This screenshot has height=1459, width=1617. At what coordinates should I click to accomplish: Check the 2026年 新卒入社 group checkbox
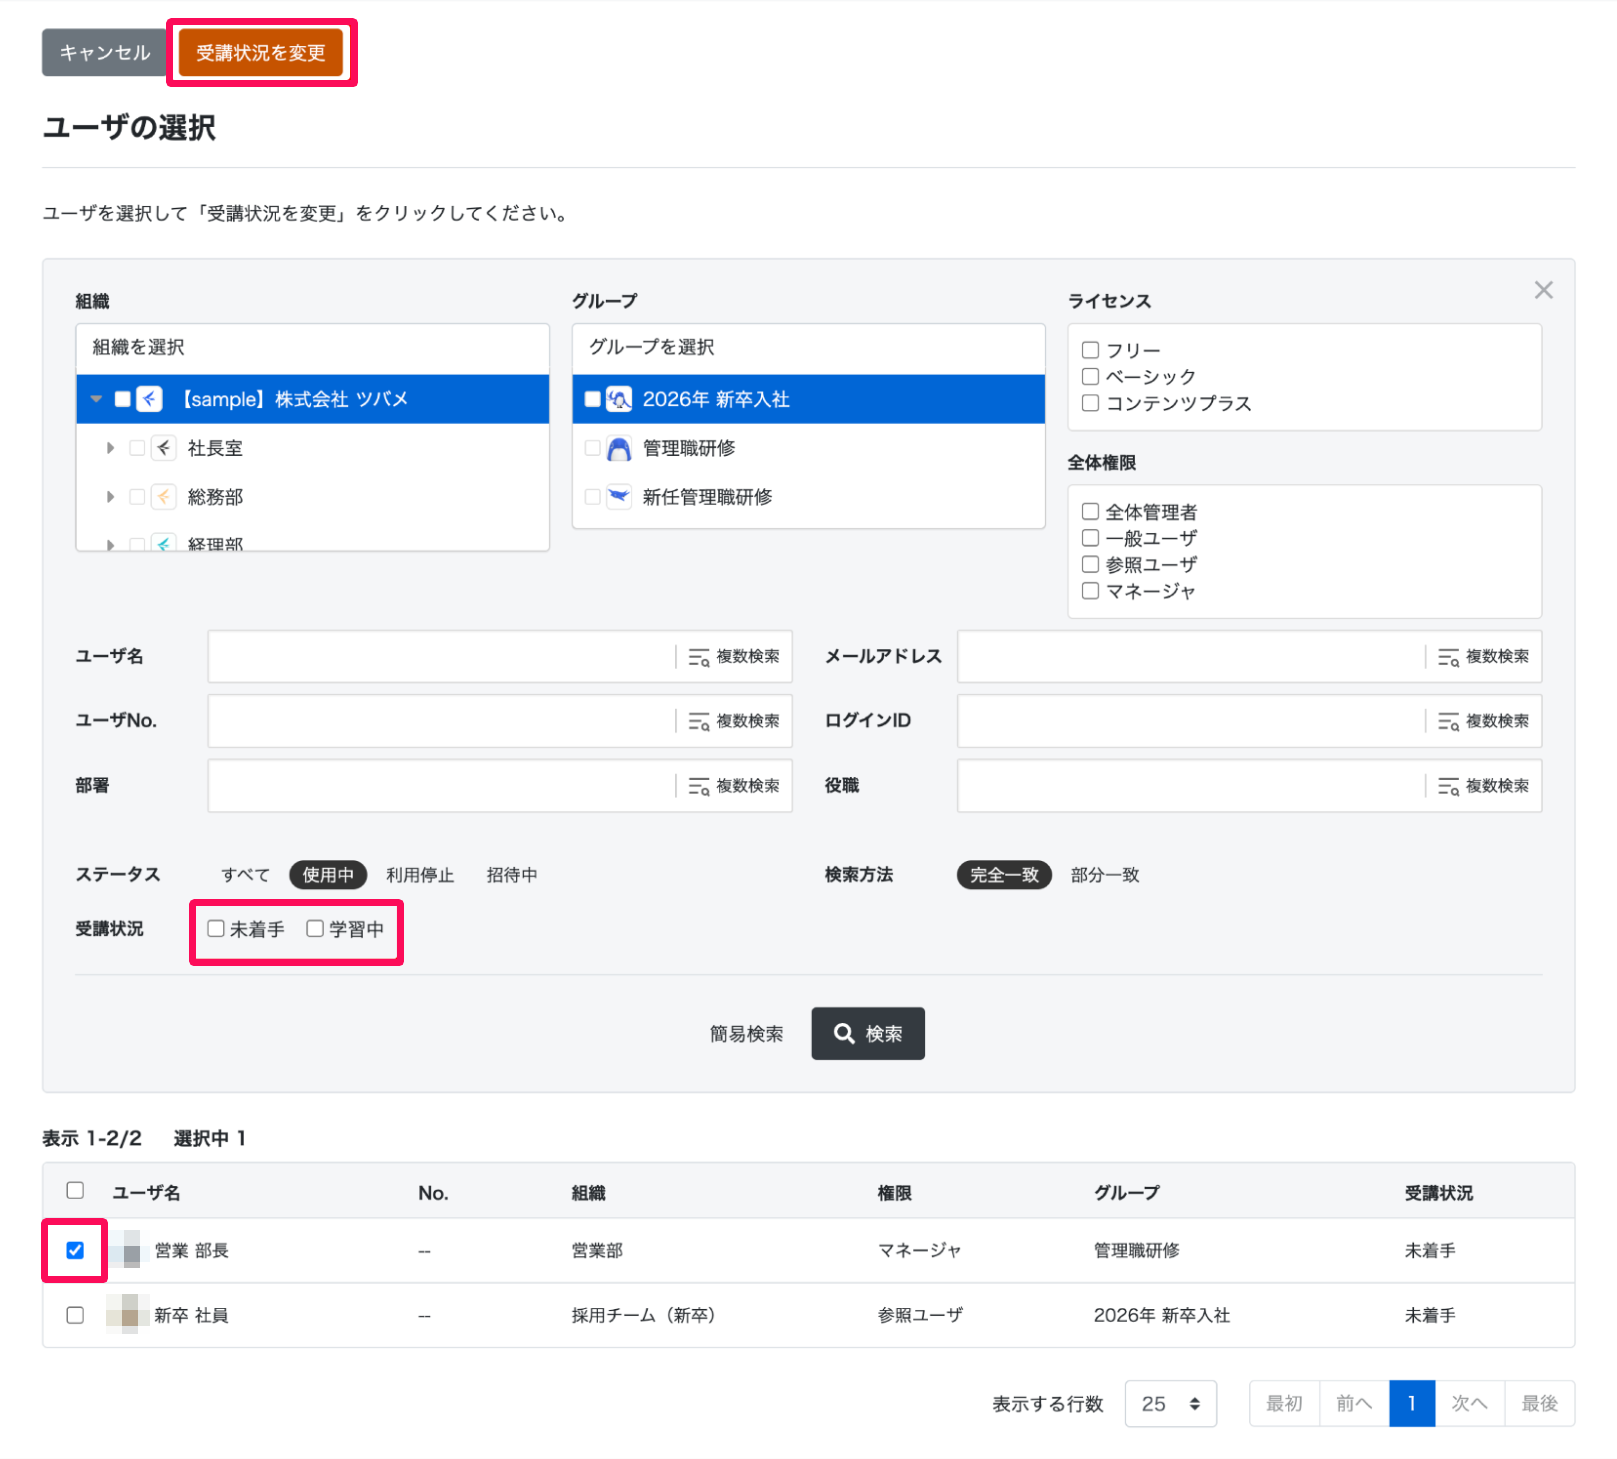[x=593, y=399]
